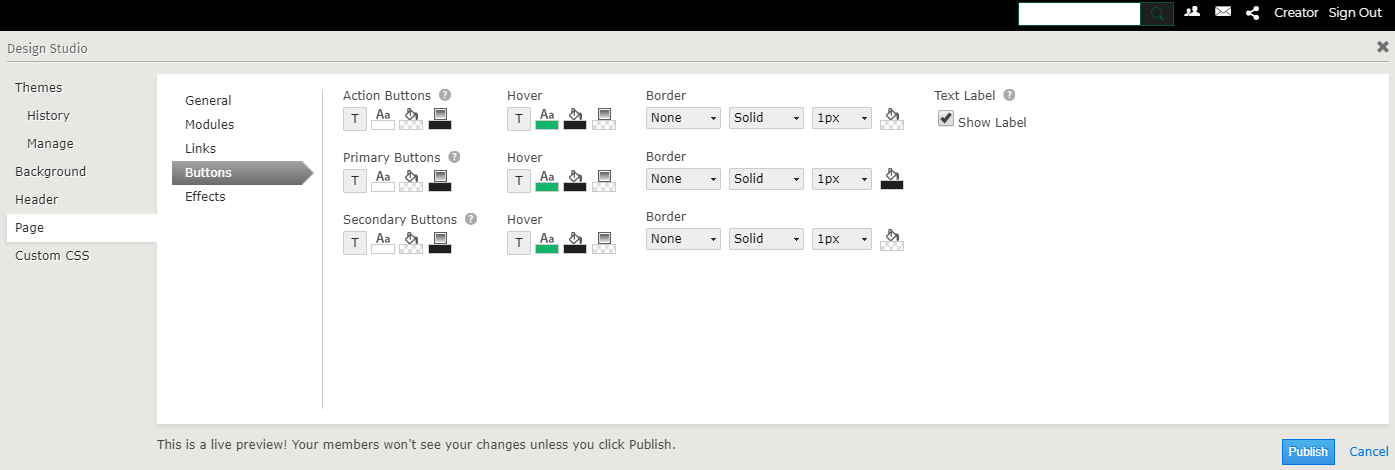Open the Action Buttons gradient color picker
This screenshot has width=1395, height=470.
tap(439, 119)
